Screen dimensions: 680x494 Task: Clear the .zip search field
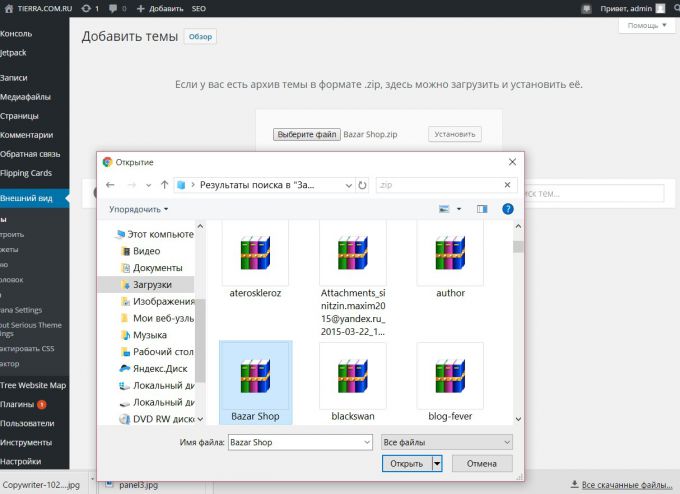[x=507, y=185]
